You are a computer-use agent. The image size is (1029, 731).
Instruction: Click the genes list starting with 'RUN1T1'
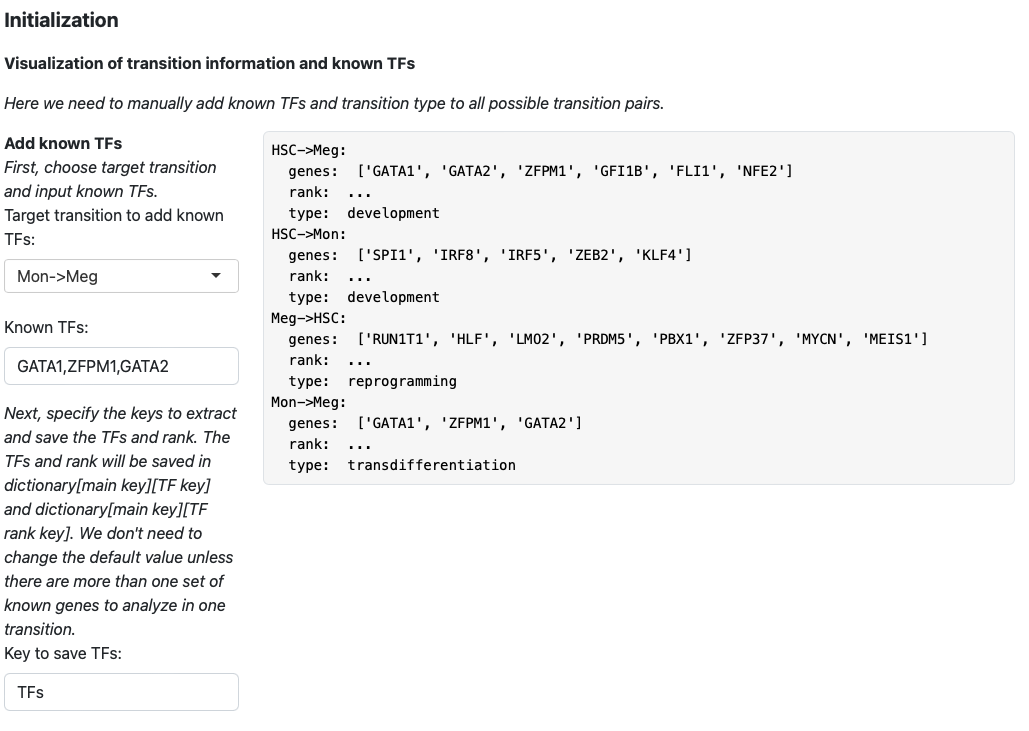[x=642, y=339]
